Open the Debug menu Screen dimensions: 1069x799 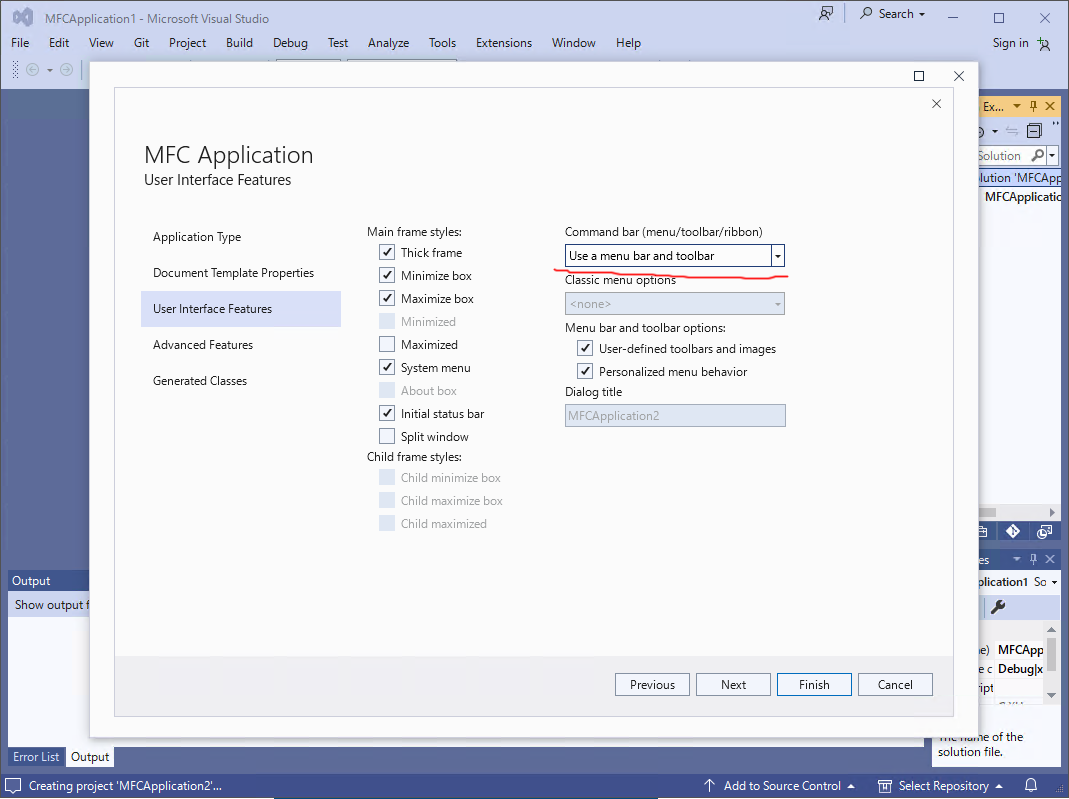(x=290, y=43)
